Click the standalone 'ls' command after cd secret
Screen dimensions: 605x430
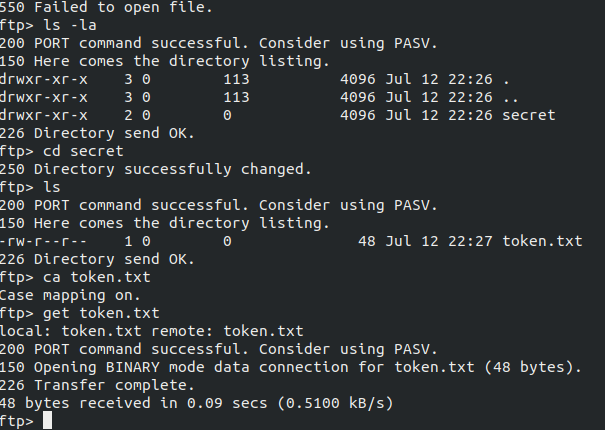(52, 187)
